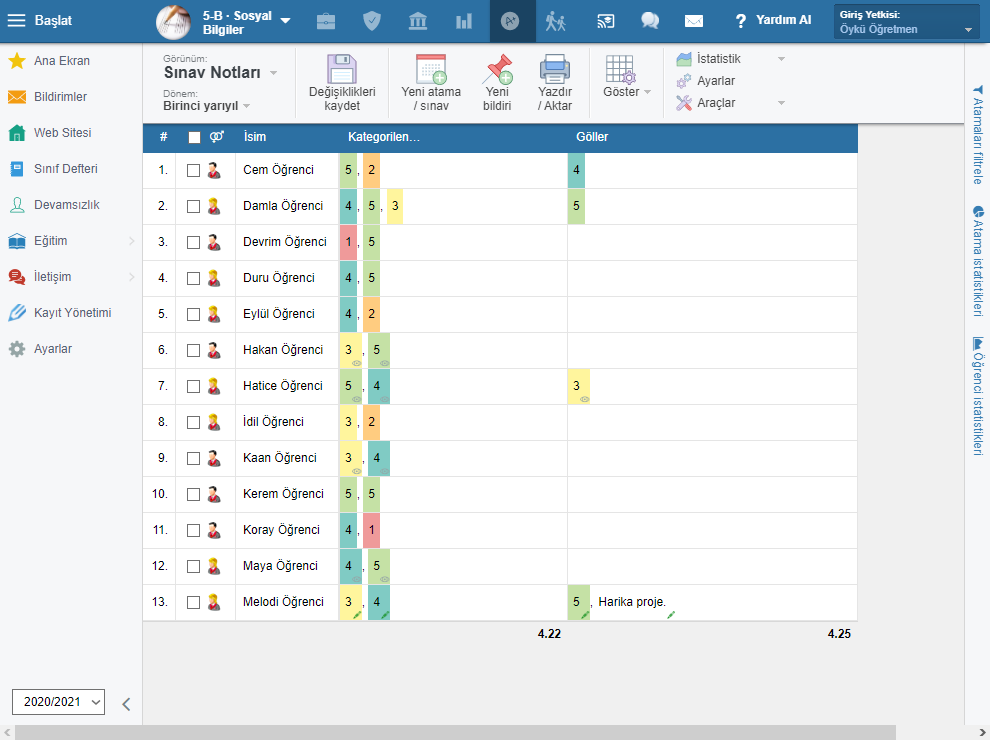Check the box for Cem Öğrenci

point(194,170)
